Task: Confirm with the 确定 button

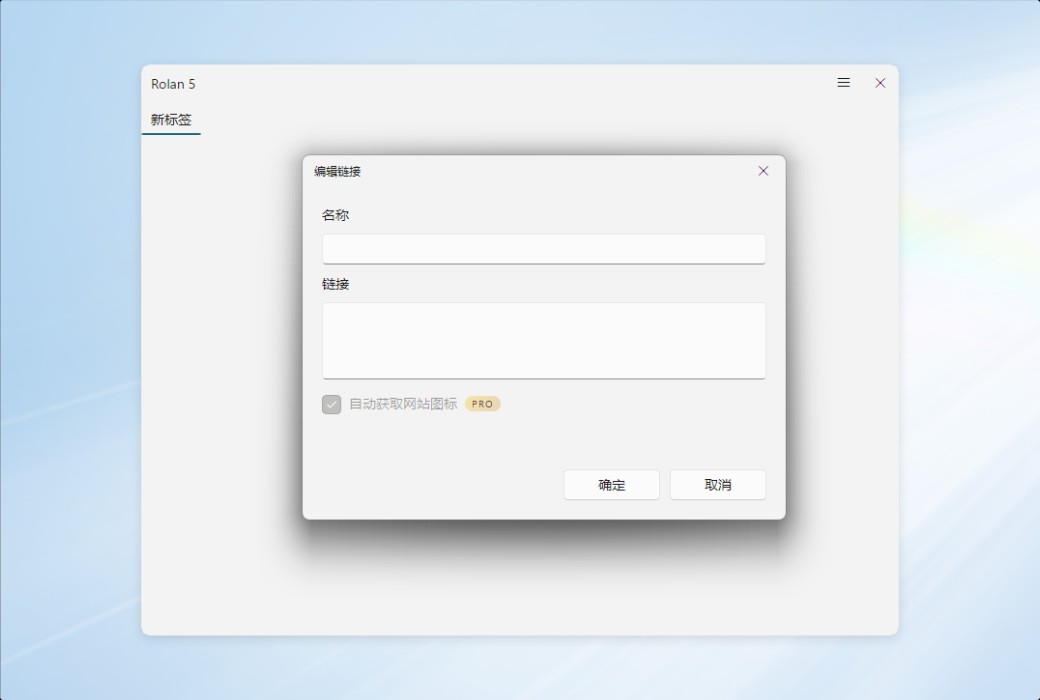Action: pyautogui.click(x=612, y=485)
